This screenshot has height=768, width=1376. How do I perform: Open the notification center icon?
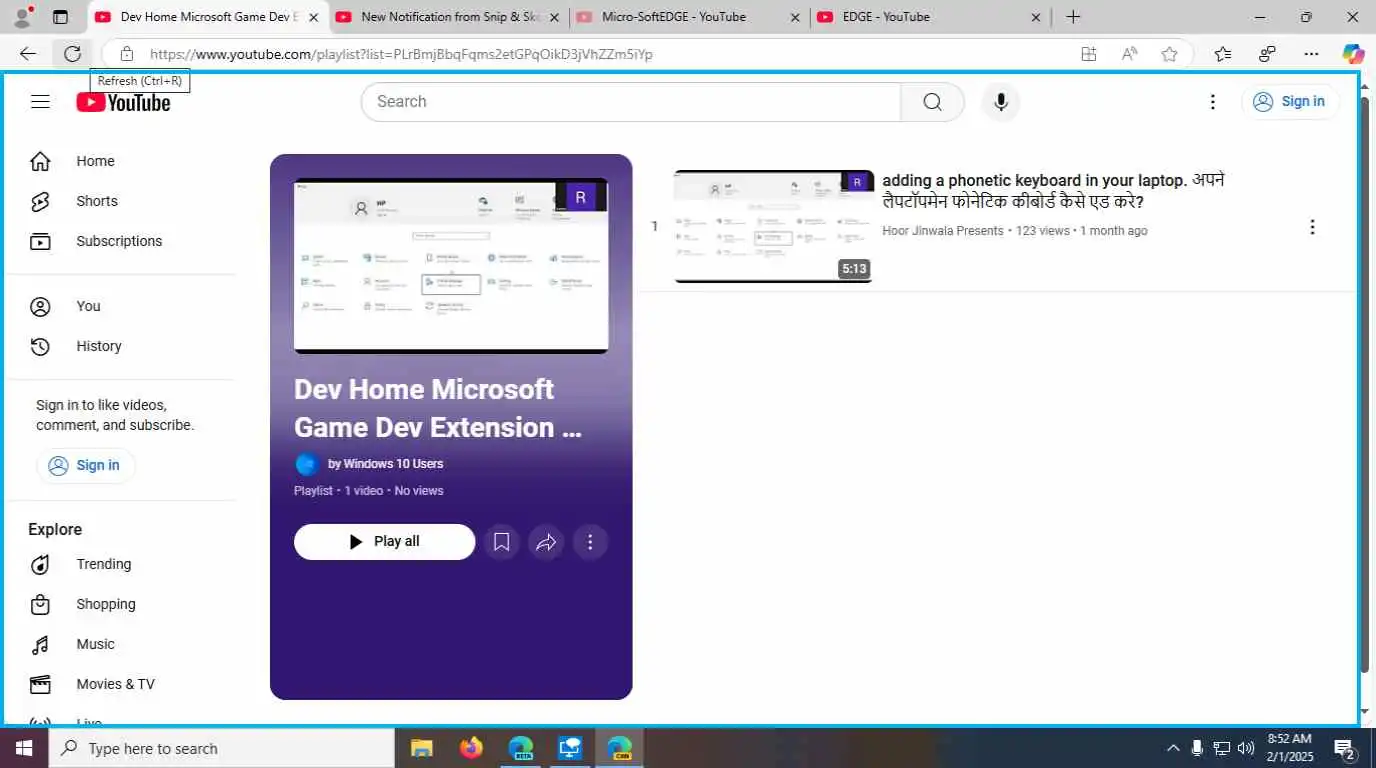1345,749
